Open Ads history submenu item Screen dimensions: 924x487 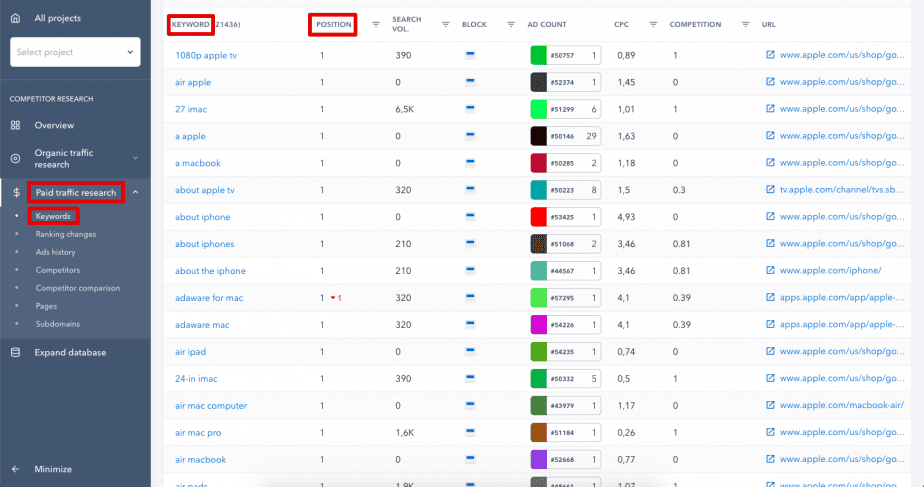55,252
